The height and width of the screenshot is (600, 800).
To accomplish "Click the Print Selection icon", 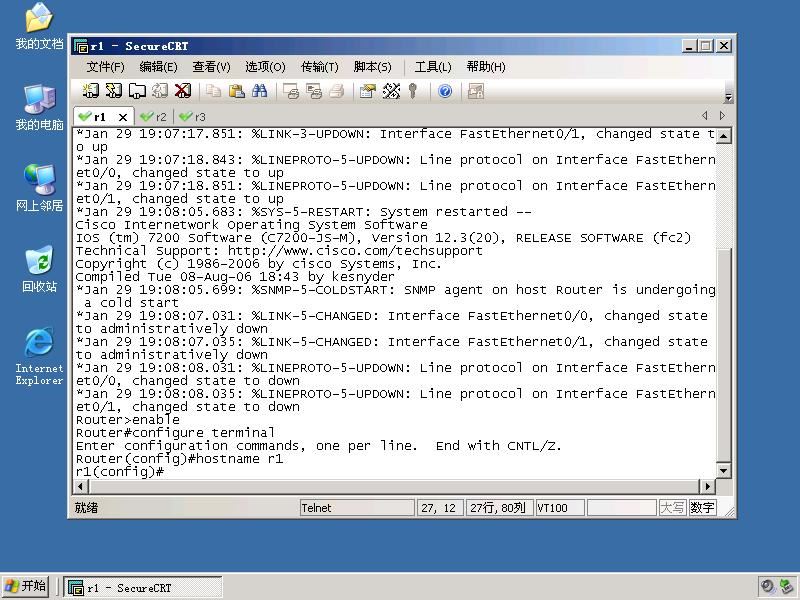I will [314, 91].
